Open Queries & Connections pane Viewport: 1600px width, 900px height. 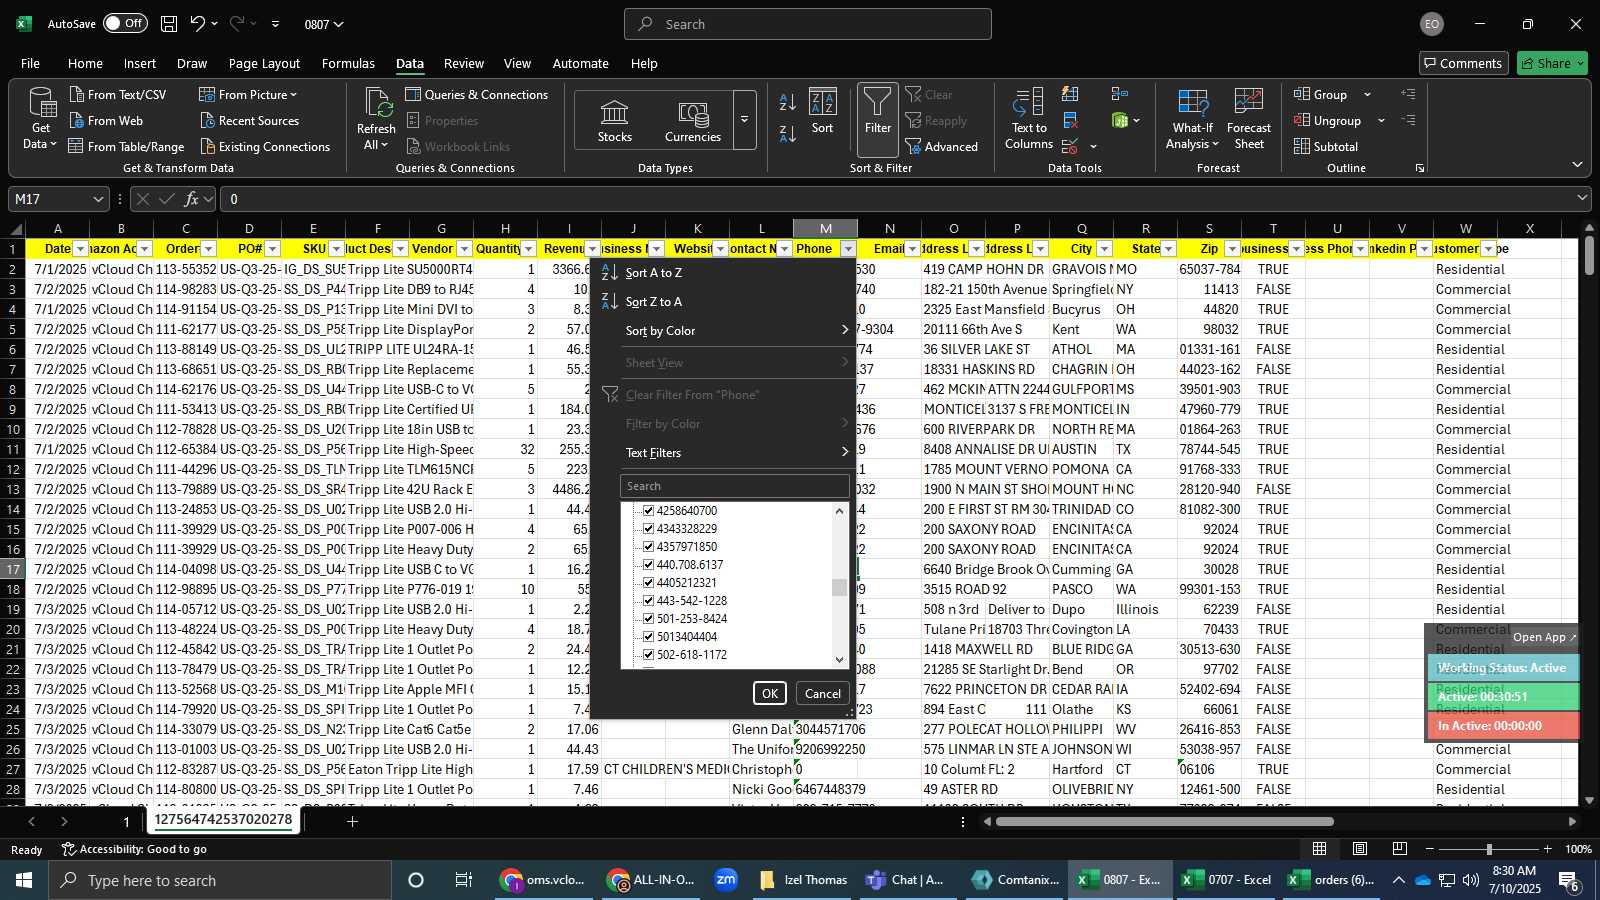(477, 94)
